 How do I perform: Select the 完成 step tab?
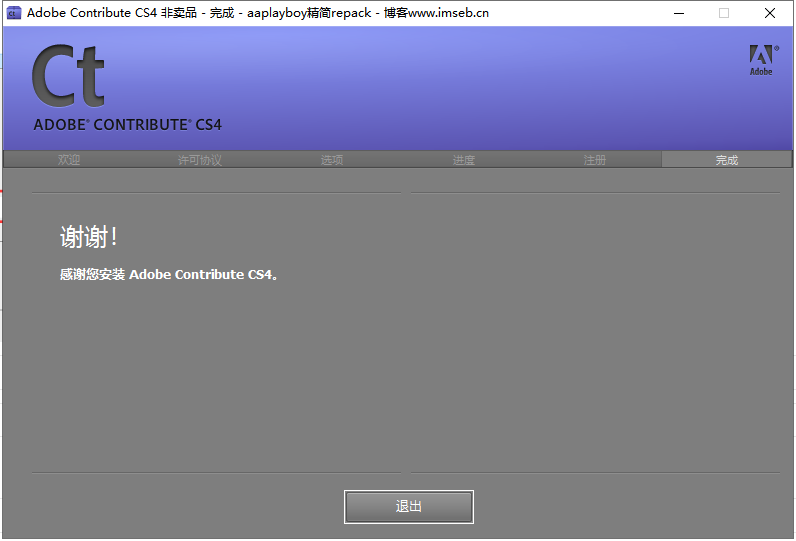[x=726, y=160]
